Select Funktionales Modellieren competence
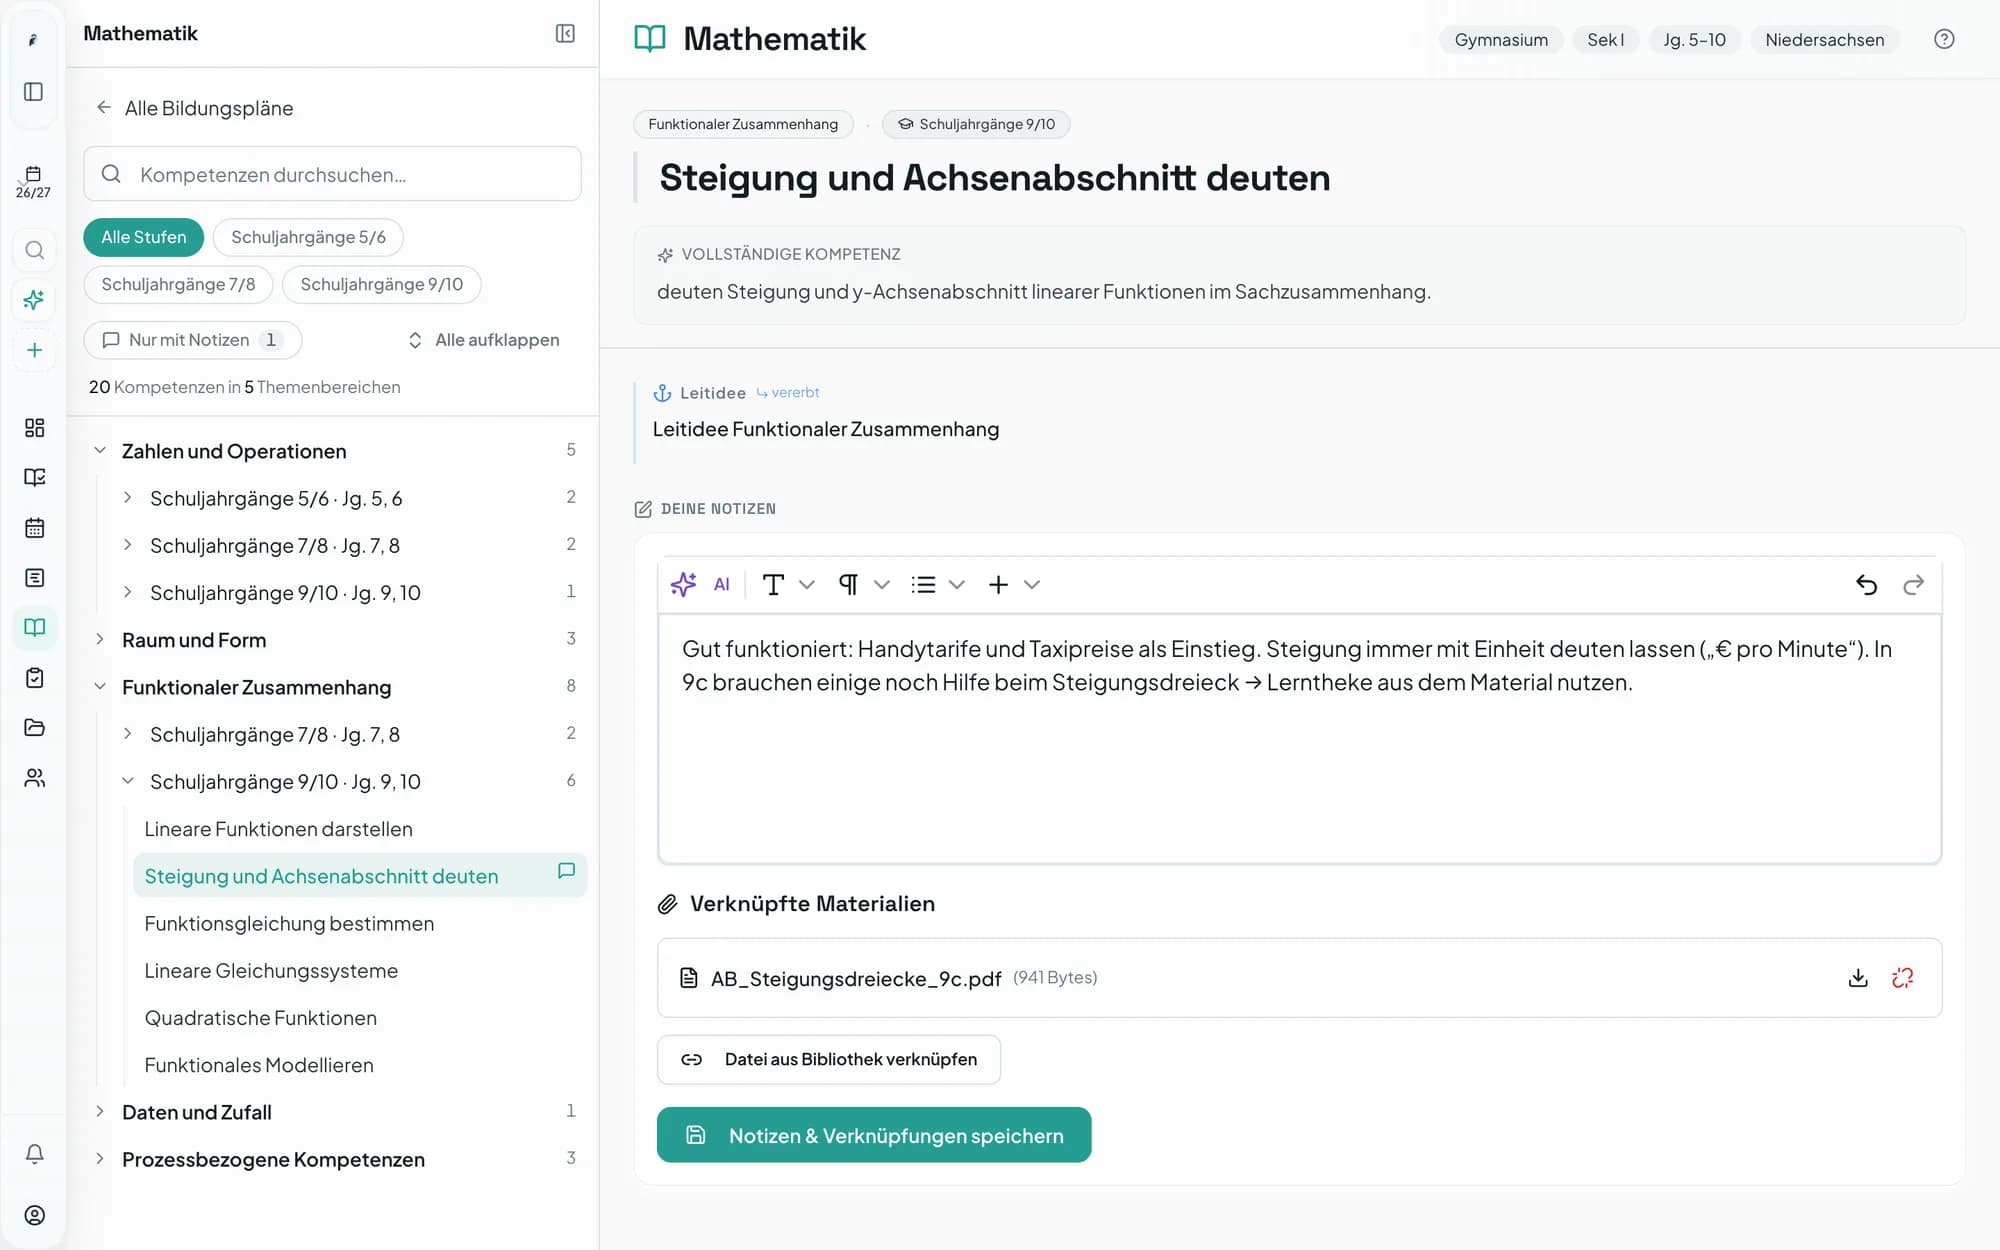This screenshot has height=1250, width=2000. pyautogui.click(x=259, y=1065)
